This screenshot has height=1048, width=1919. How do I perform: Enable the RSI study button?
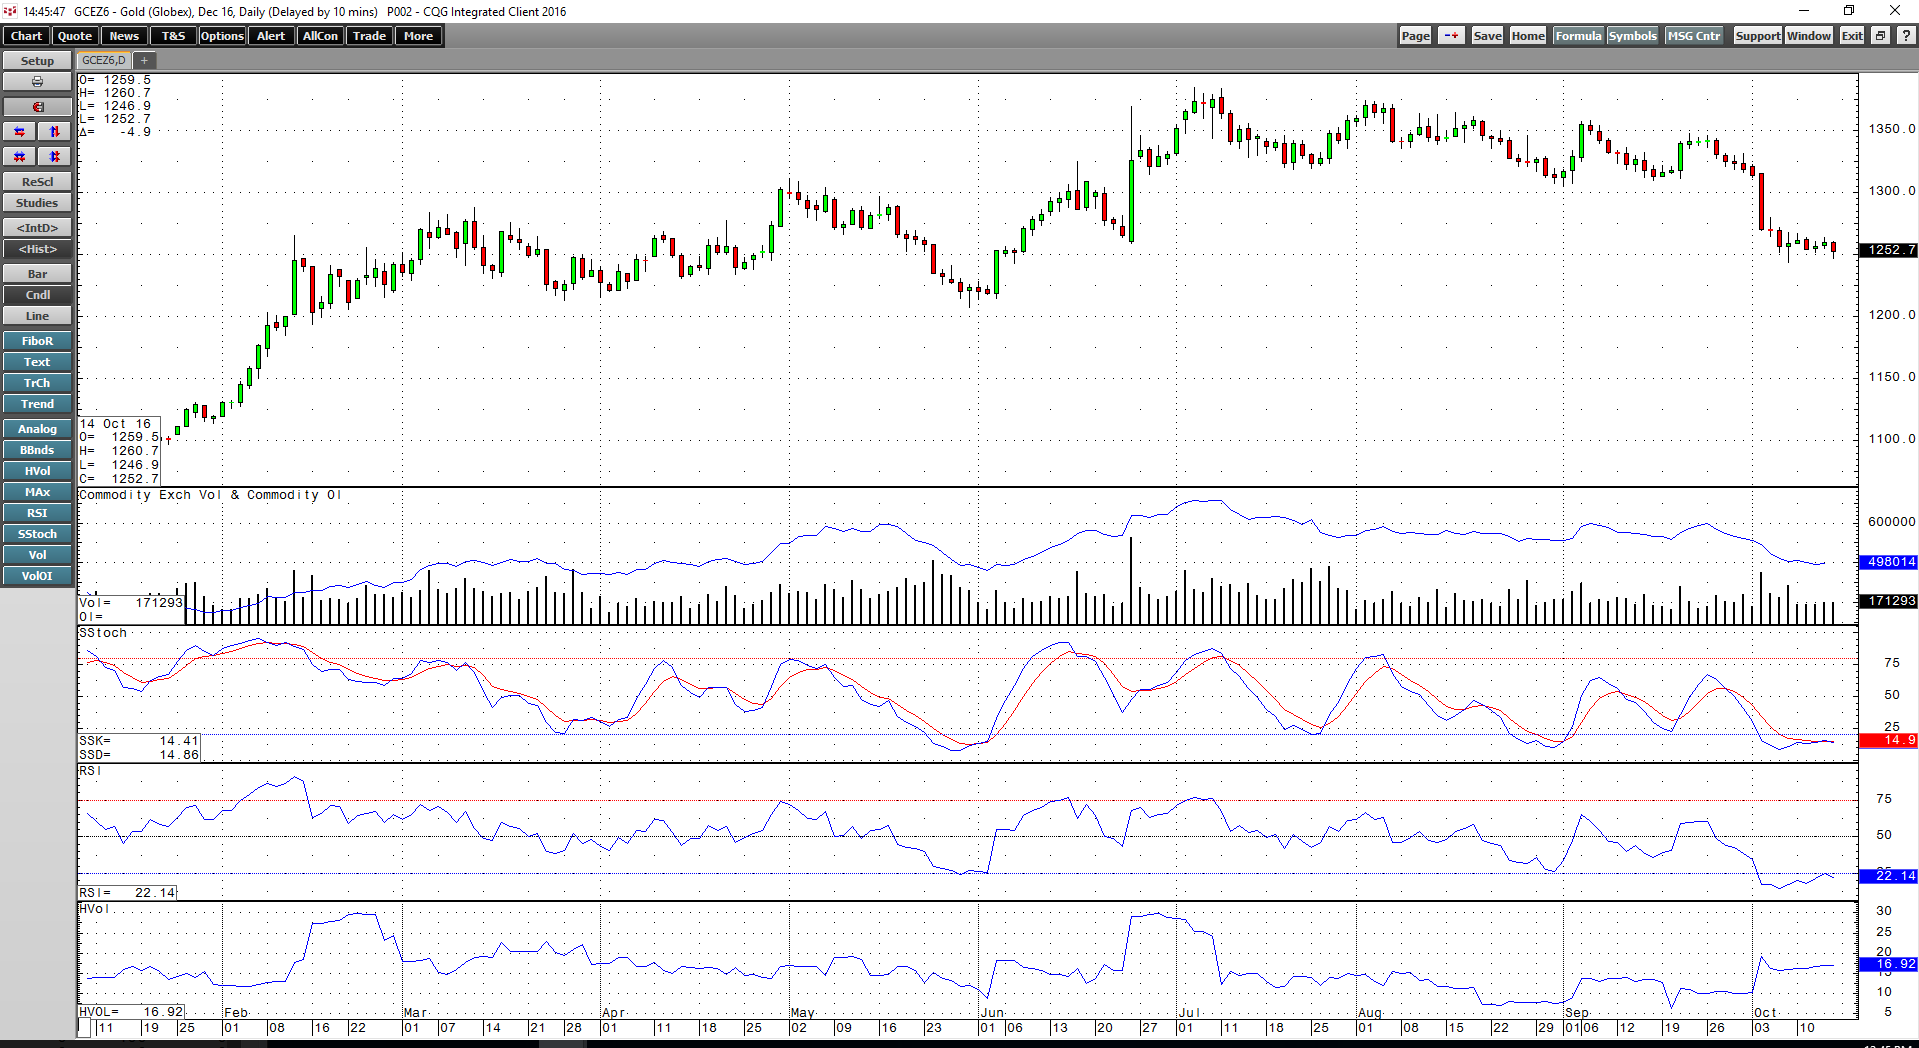37,513
